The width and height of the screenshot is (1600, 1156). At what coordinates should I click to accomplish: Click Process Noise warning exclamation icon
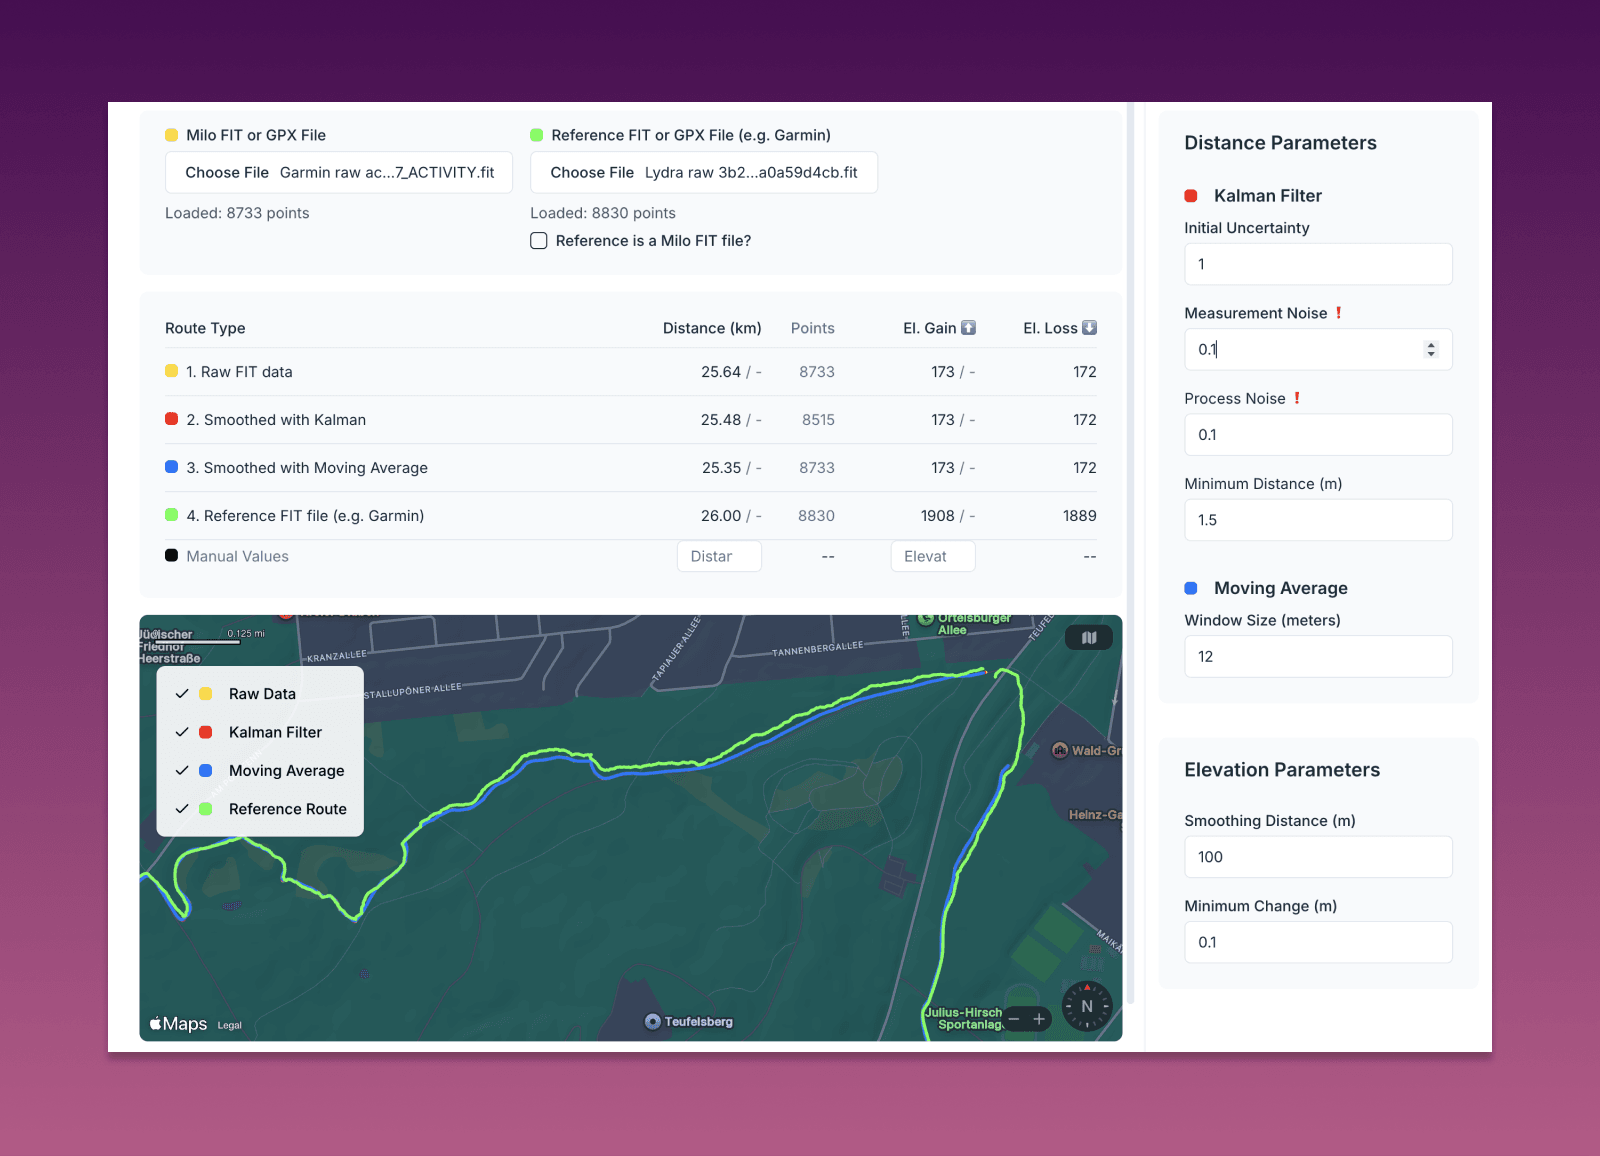pyautogui.click(x=1297, y=398)
